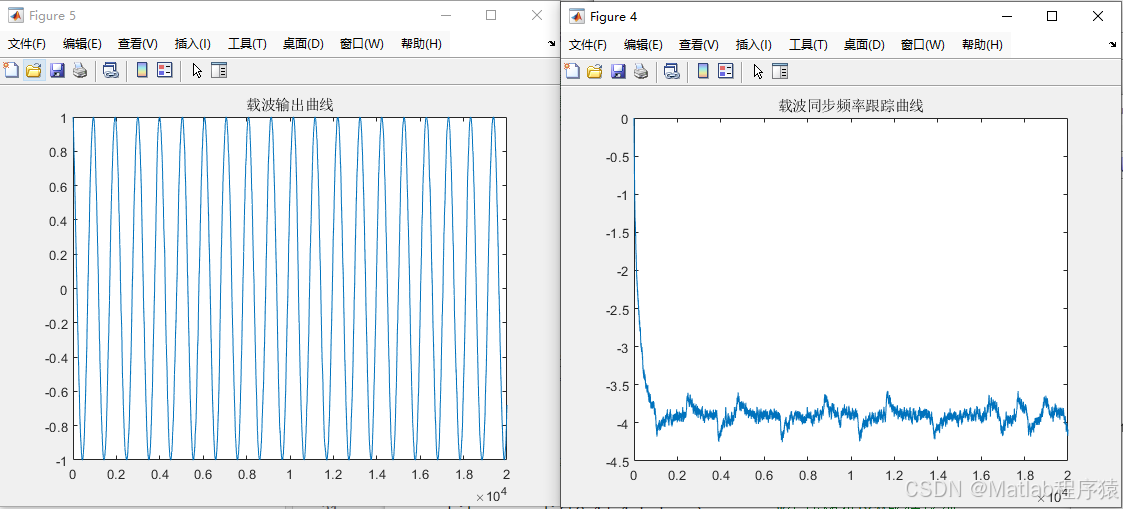Click MATLAB logo icon in Figure 4 title bar

pos(576,16)
